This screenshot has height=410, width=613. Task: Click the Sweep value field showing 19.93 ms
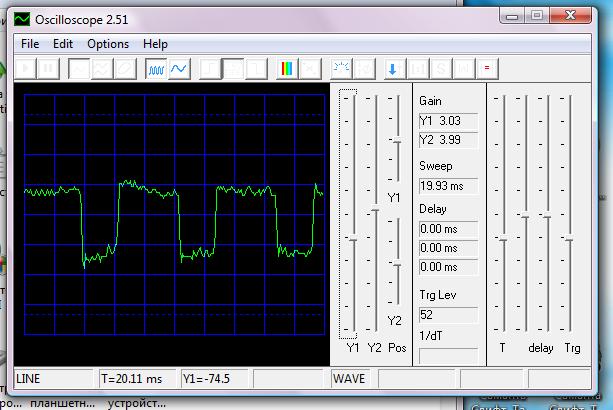447,185
